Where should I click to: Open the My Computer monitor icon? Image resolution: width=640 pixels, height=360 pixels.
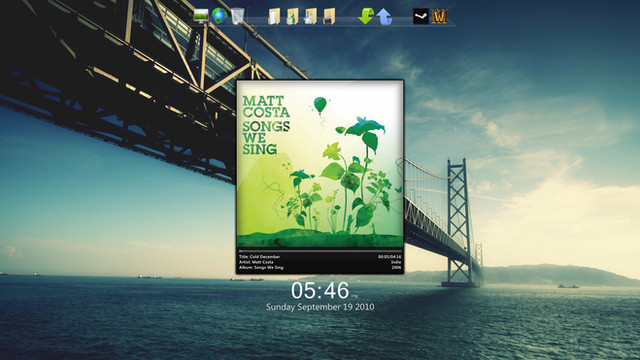pos(201,16)
